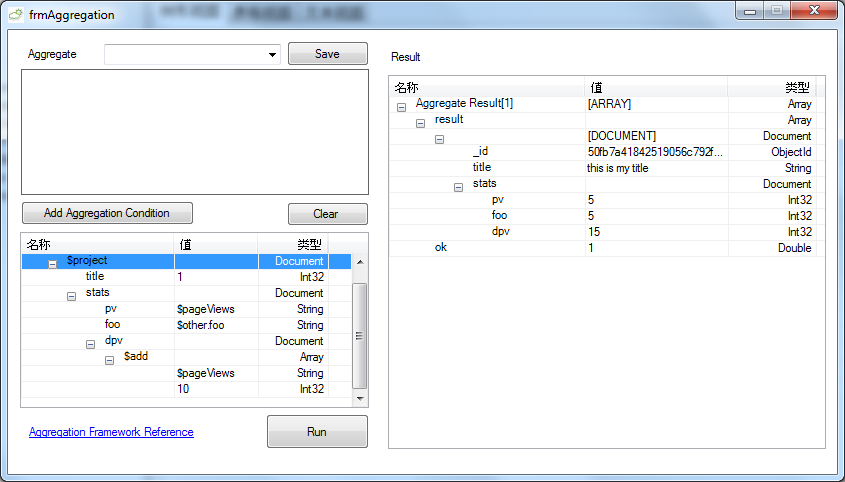Open the Aggregation Framework Reference link
The width and height of the screenshot is (845, 482).
click(111, 432)
